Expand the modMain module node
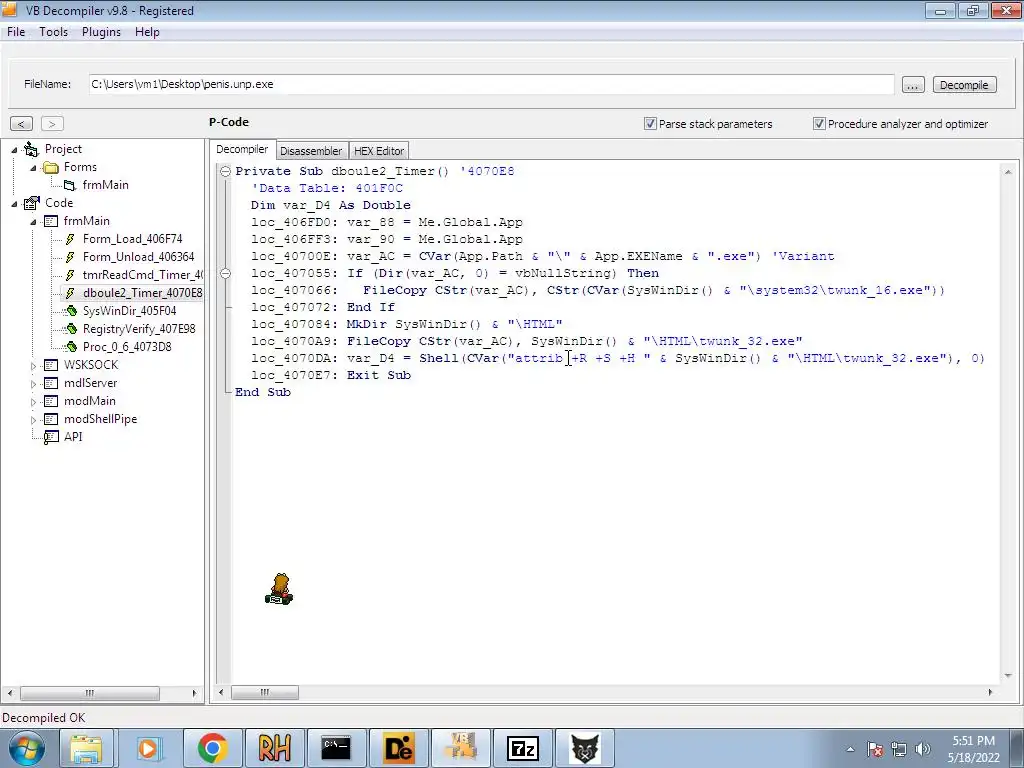1024x768 pixels. pyautogui.click(x=33, y=402)
